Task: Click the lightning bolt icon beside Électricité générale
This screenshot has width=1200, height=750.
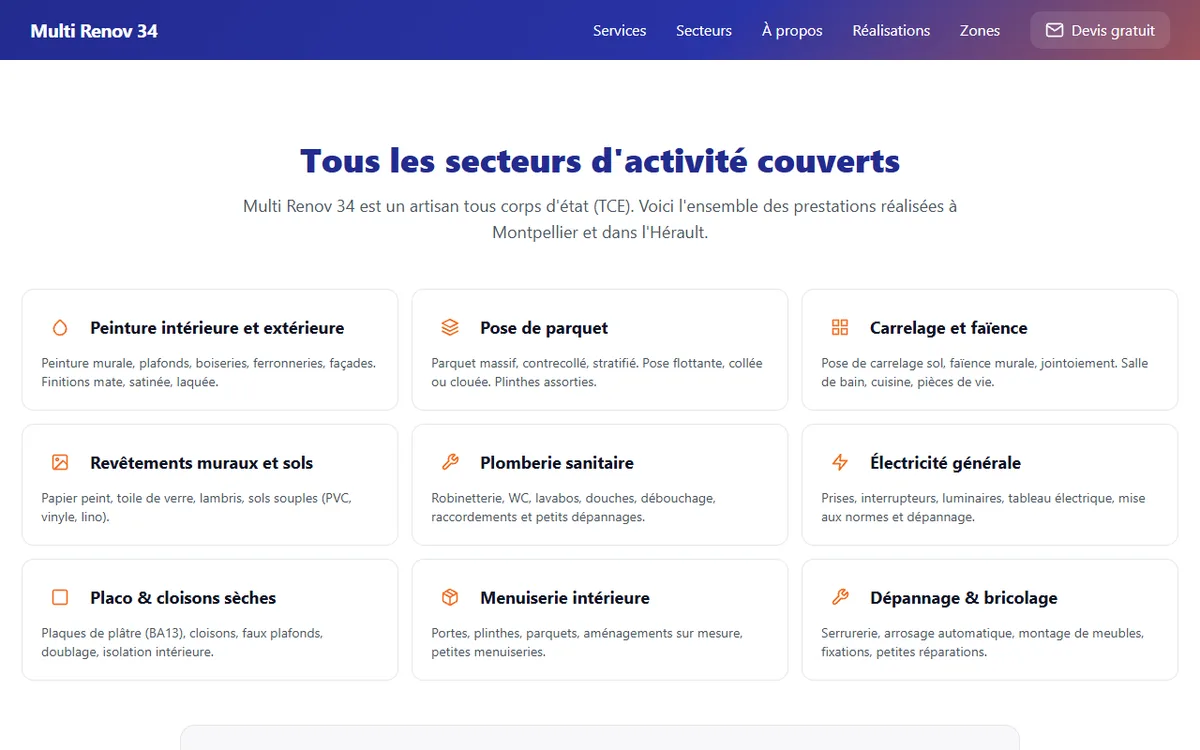Action: pos(840,462)
